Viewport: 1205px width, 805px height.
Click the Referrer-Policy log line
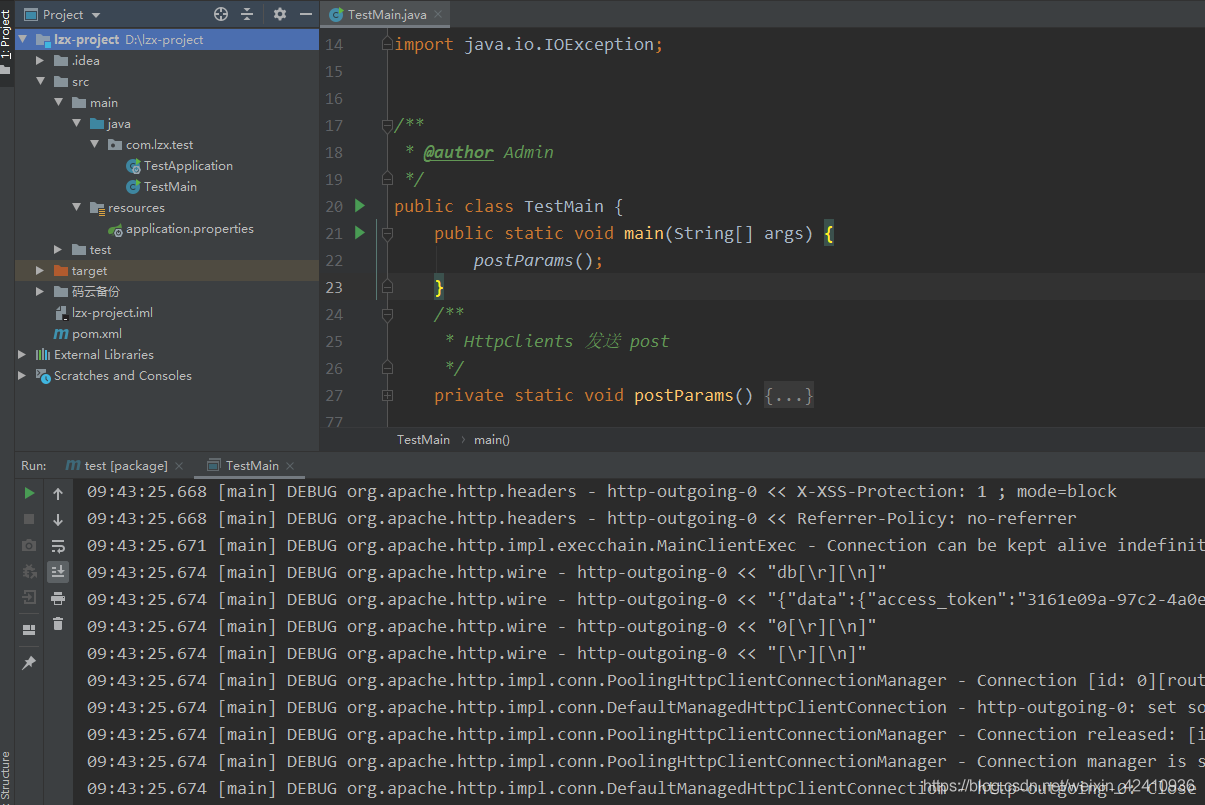click(582, 518)
